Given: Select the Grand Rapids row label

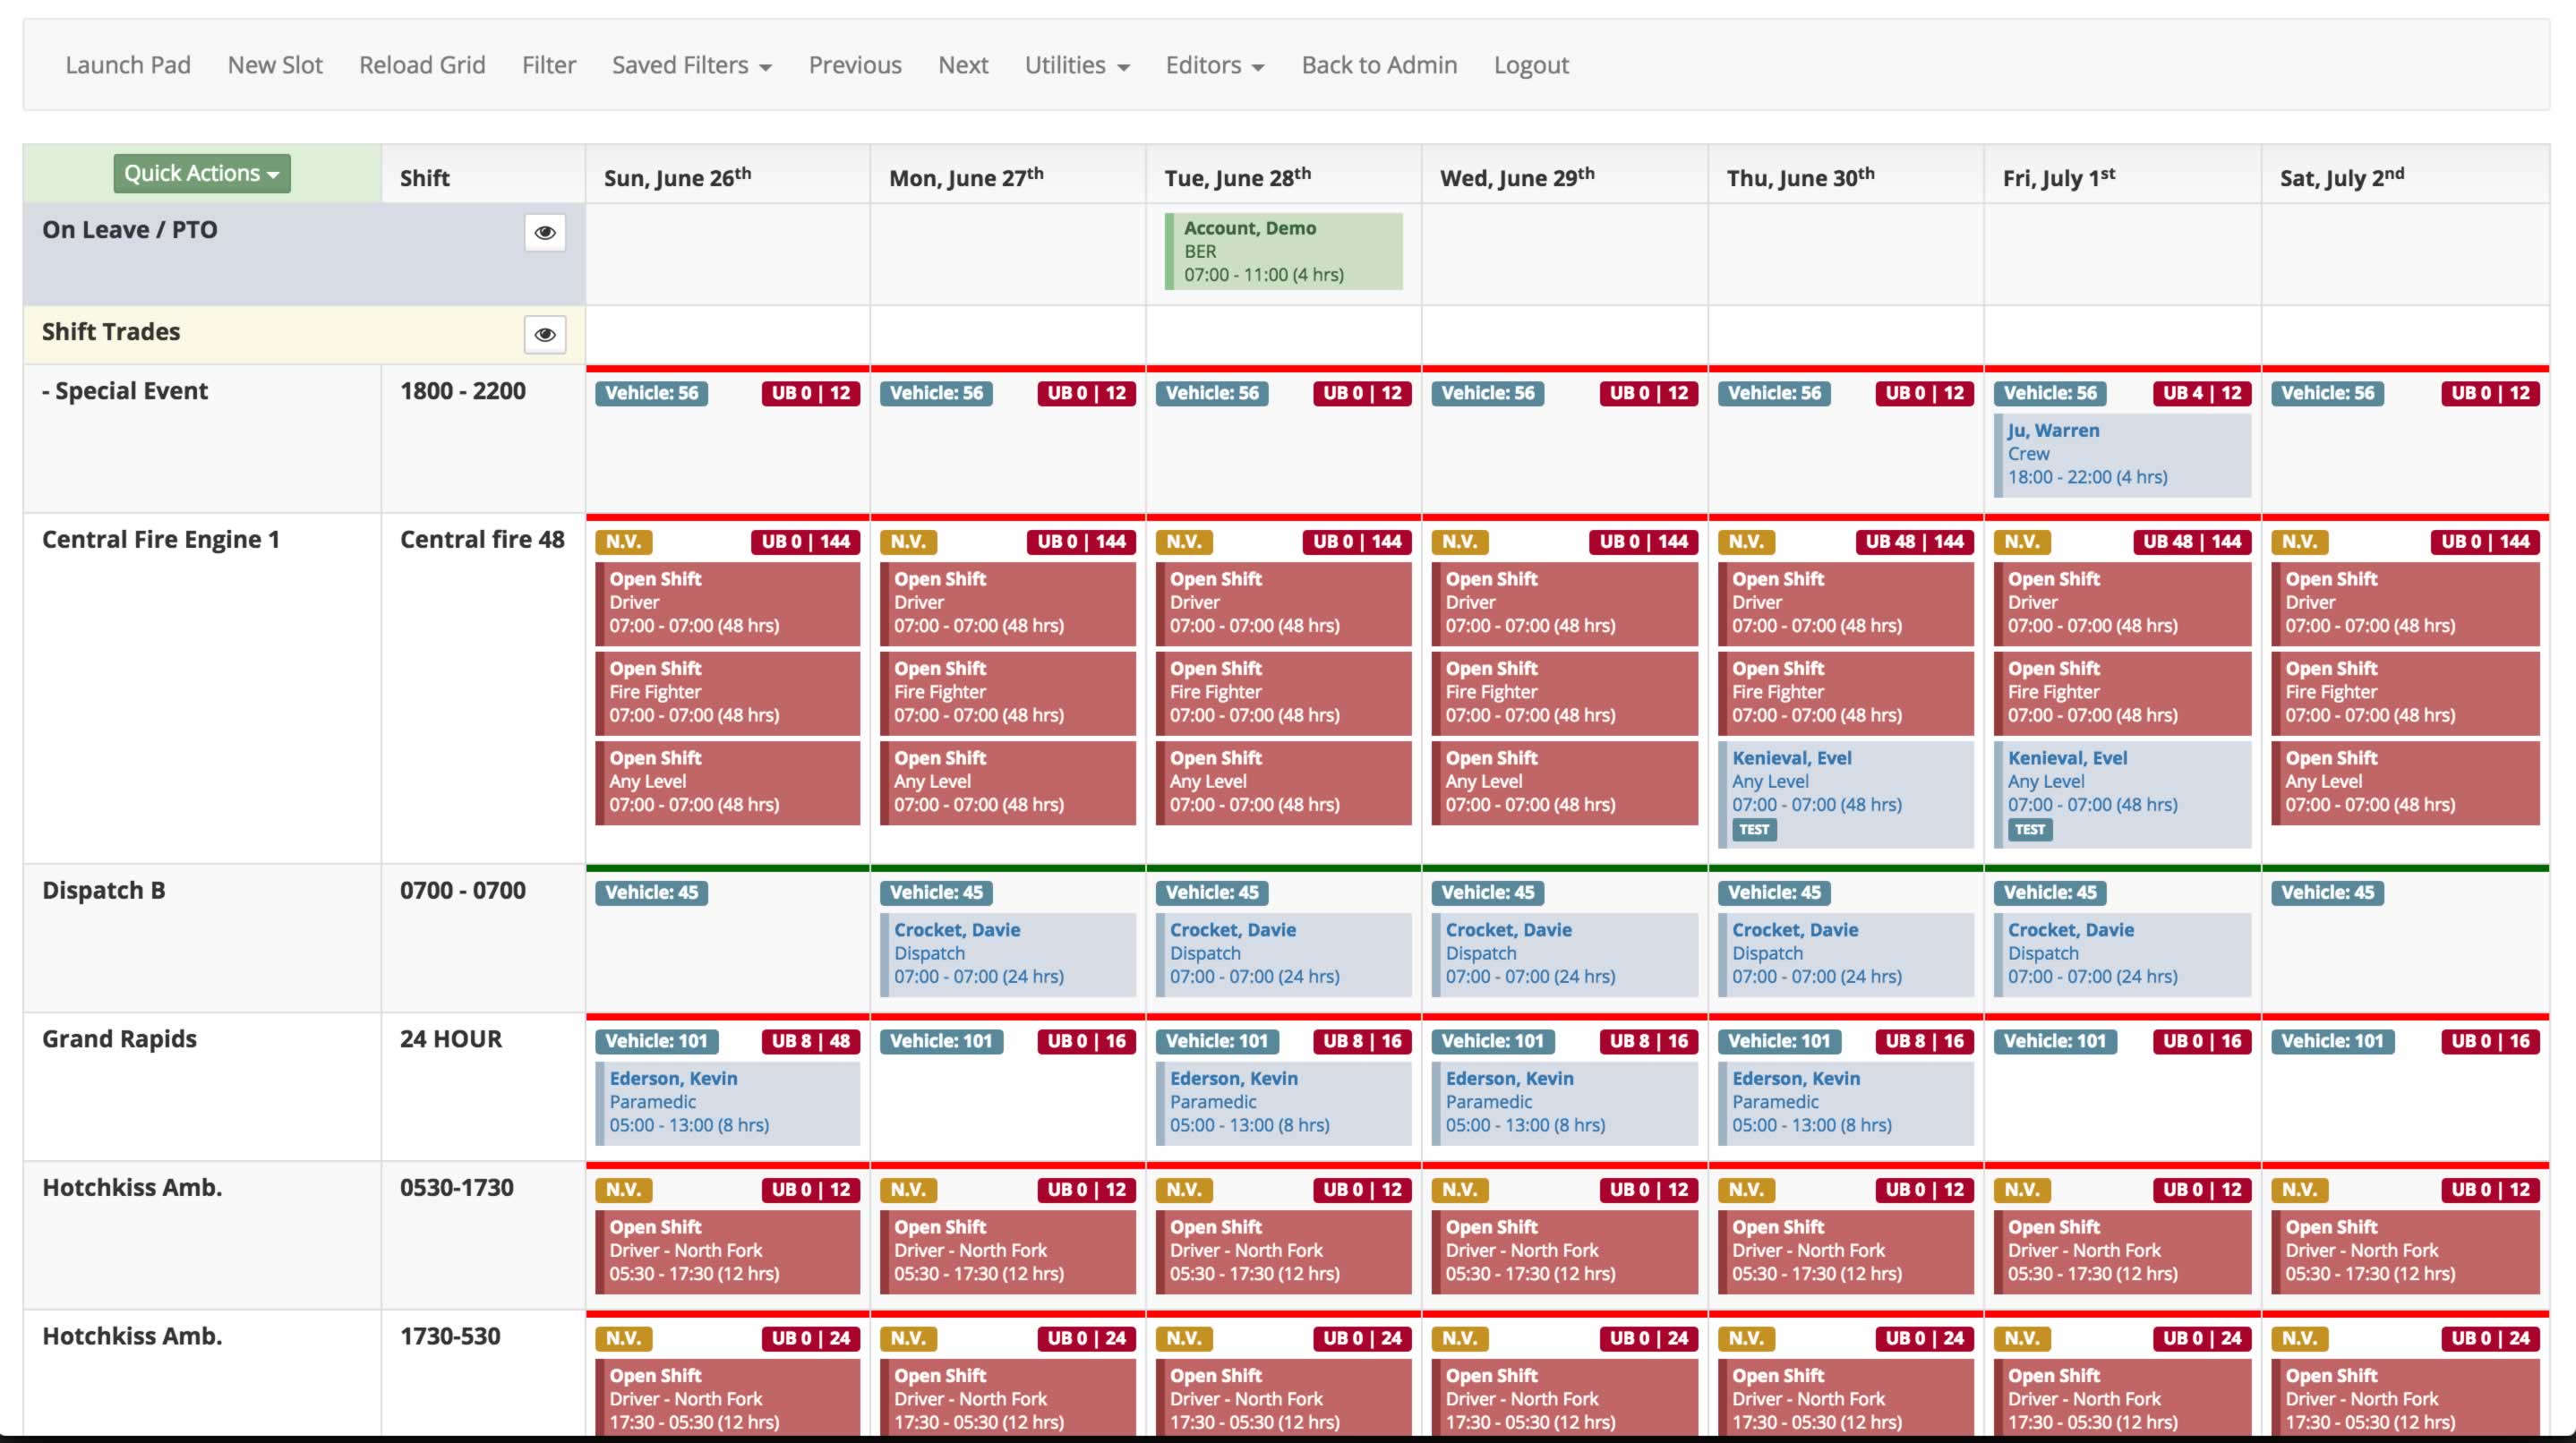Looking at the screenshot, I should pyautogui.click(x=119, y=1039).
